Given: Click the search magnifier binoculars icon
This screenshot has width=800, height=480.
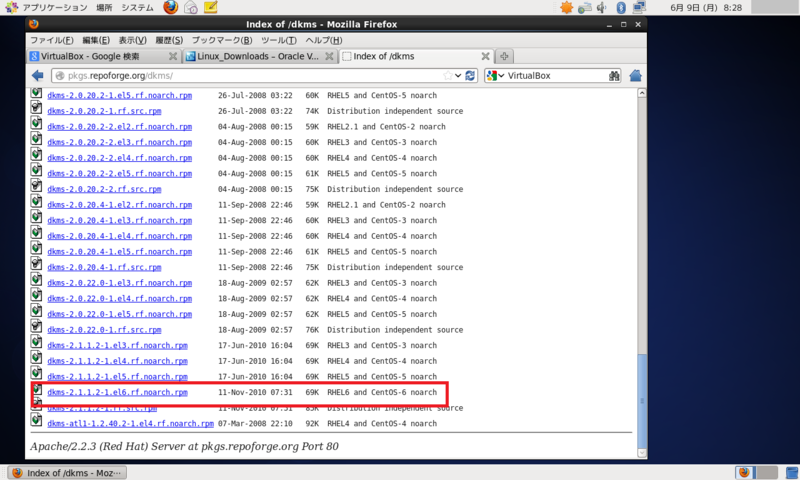Looking at the screenshot, I should click(614, 75).
